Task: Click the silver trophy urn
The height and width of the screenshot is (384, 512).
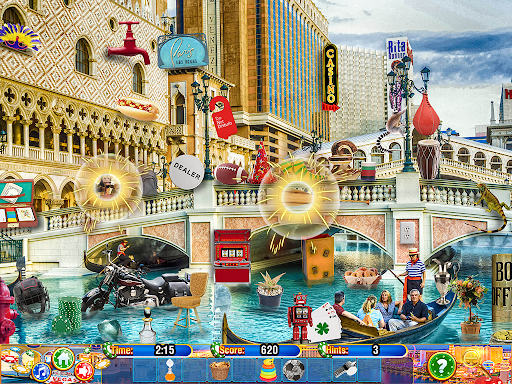Action: click(x=443, y=282)
